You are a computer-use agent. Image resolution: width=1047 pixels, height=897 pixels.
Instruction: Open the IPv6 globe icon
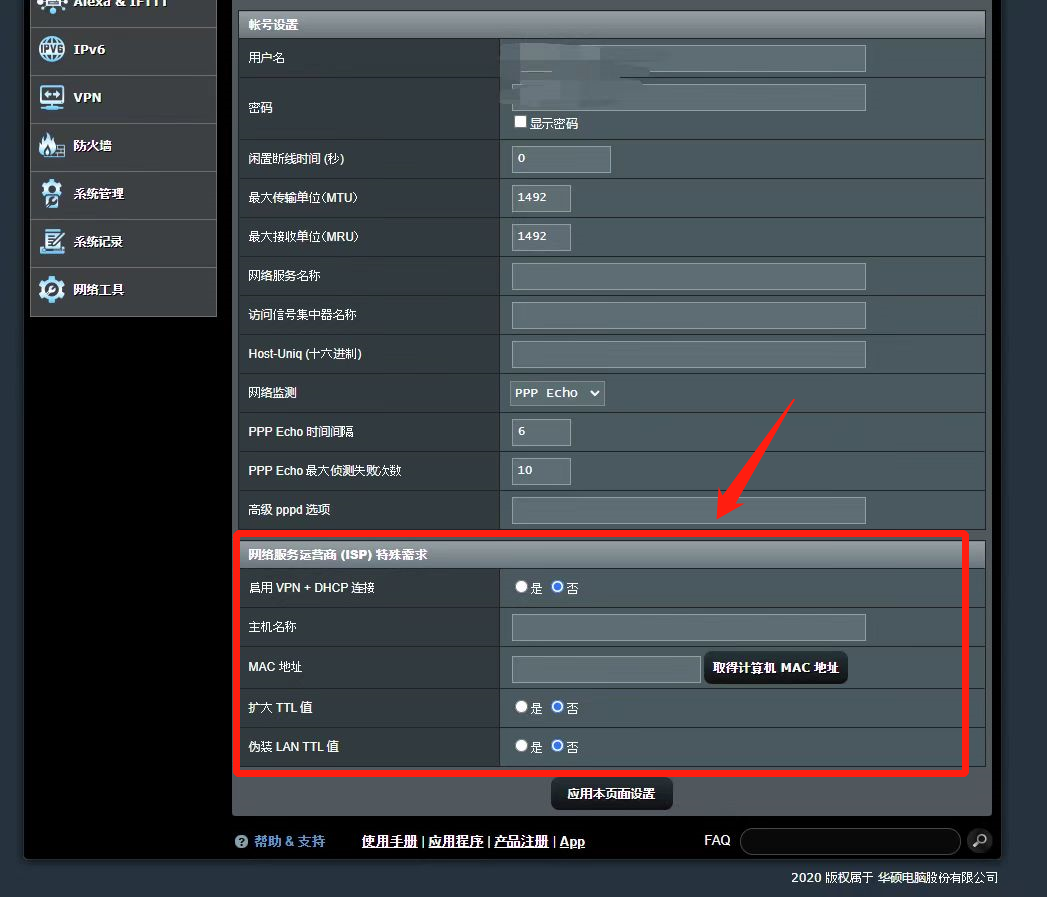51,49
